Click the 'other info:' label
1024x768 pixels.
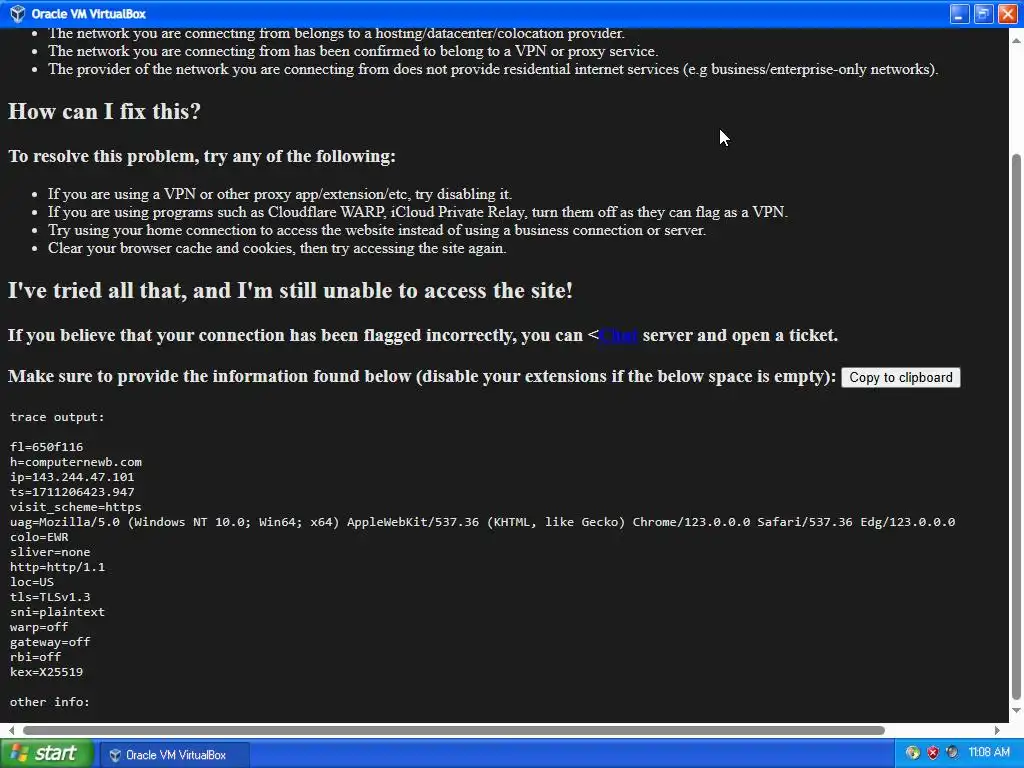click(x=50, y=702)
